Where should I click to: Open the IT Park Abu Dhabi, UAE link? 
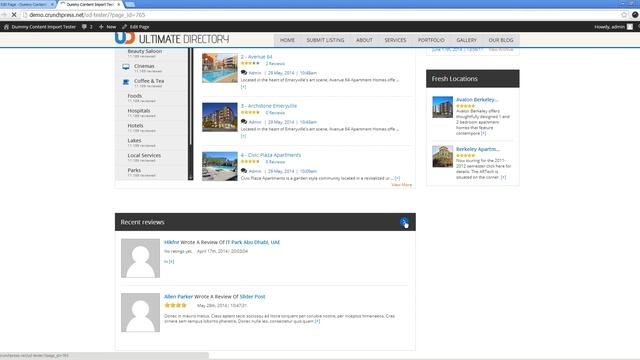click(253, 242)
